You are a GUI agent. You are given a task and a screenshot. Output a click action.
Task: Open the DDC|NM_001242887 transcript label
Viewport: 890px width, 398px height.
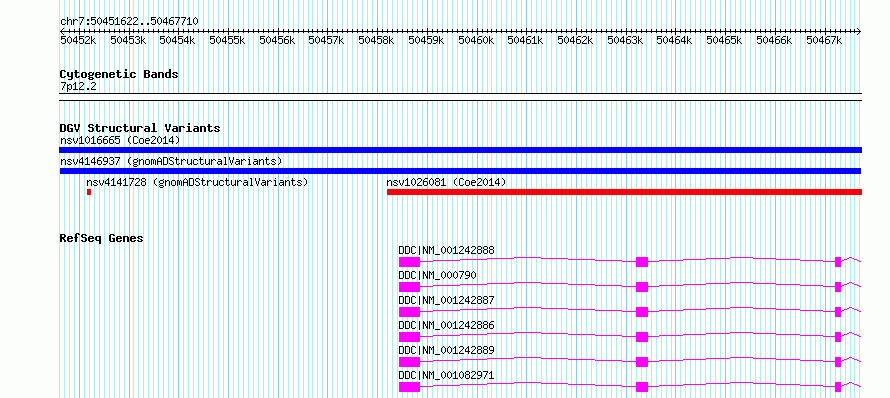[446, 300]
